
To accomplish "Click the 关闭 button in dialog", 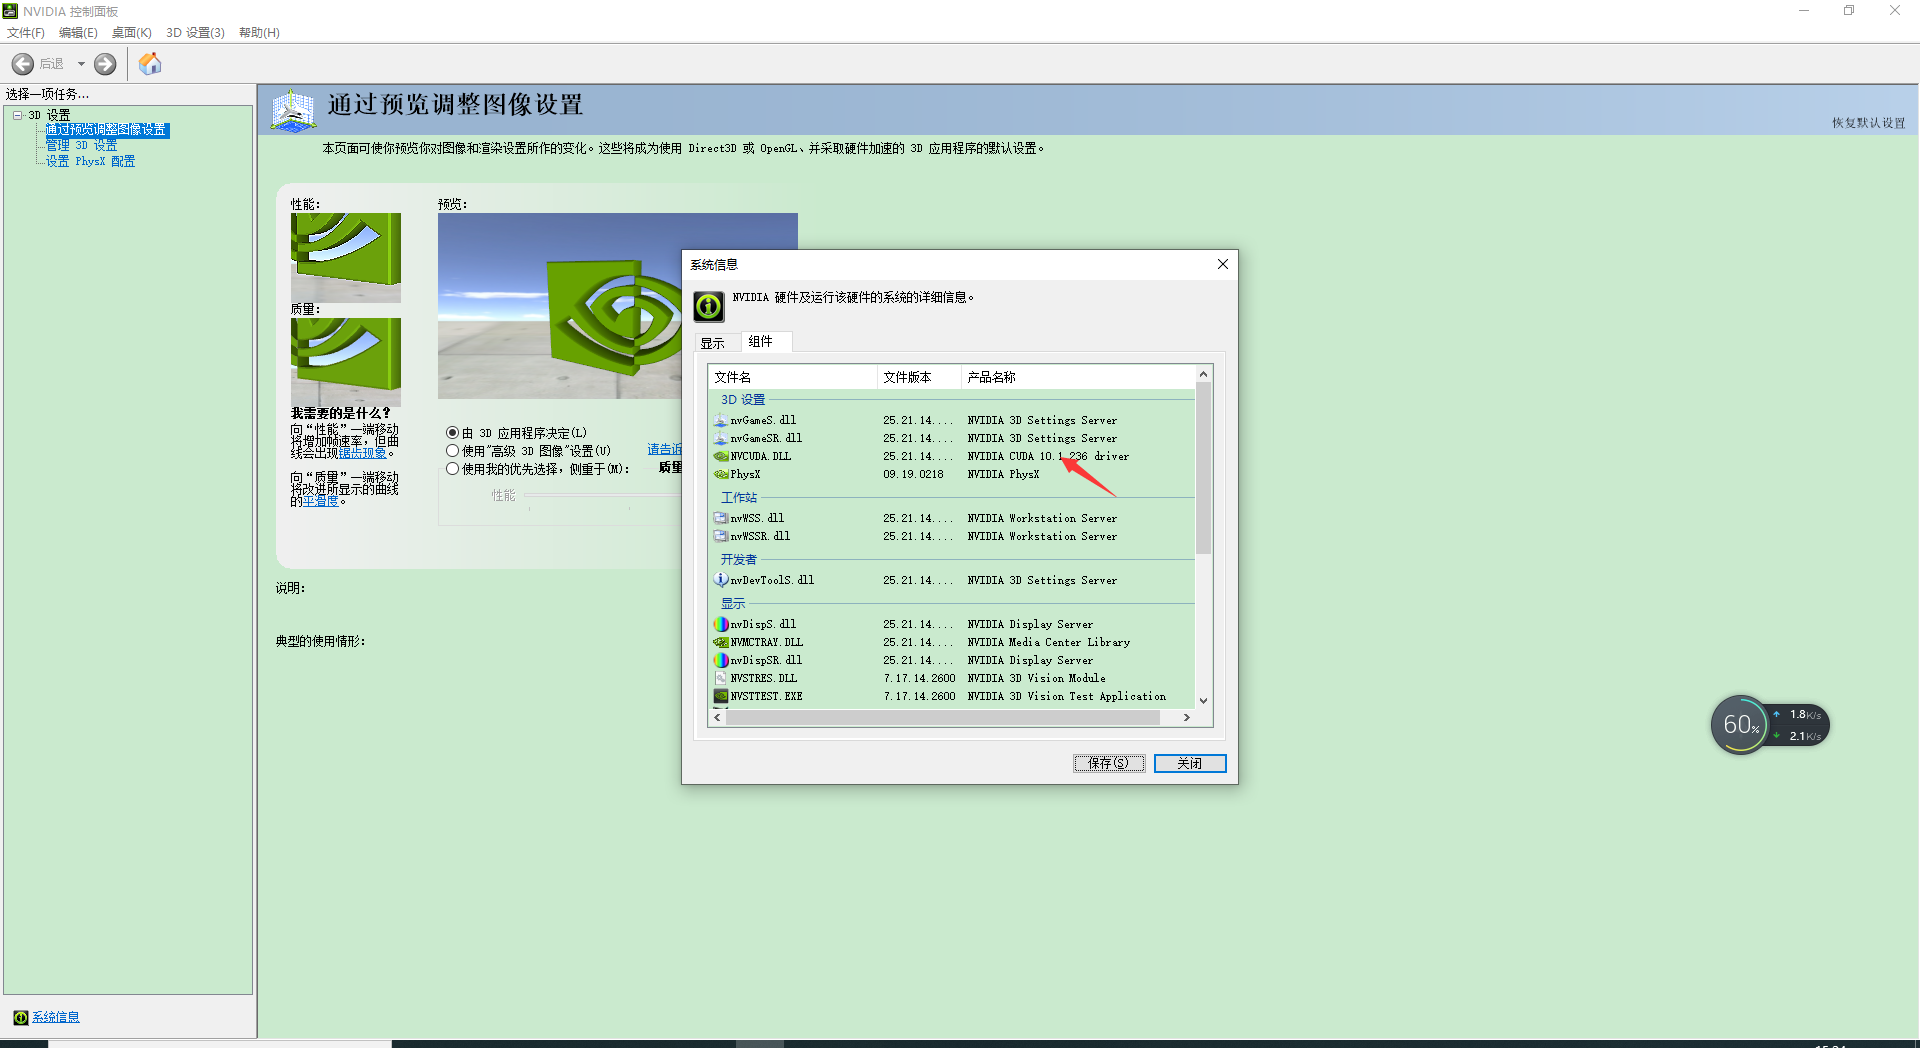I will (1190, 763).
